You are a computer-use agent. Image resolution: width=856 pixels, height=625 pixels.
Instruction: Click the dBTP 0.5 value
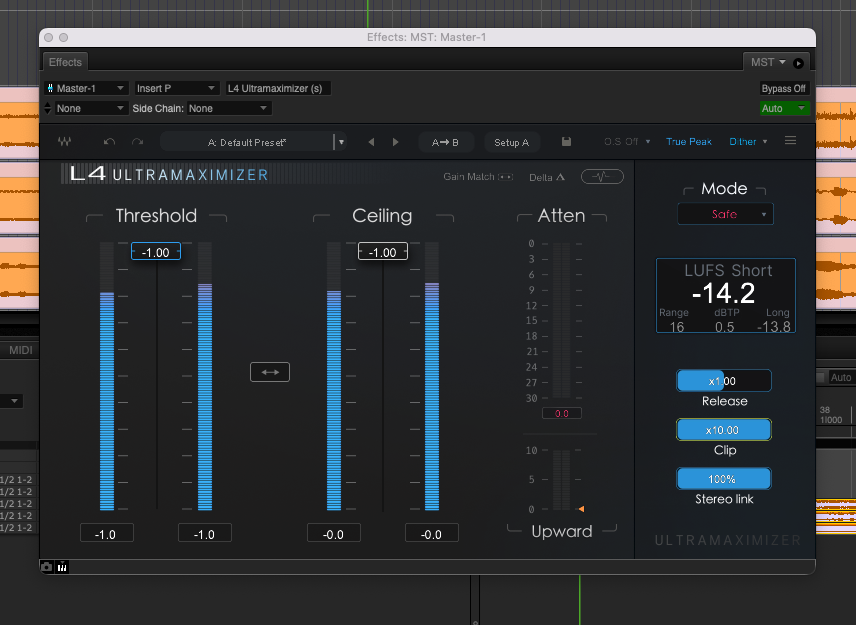coord(725,326)
